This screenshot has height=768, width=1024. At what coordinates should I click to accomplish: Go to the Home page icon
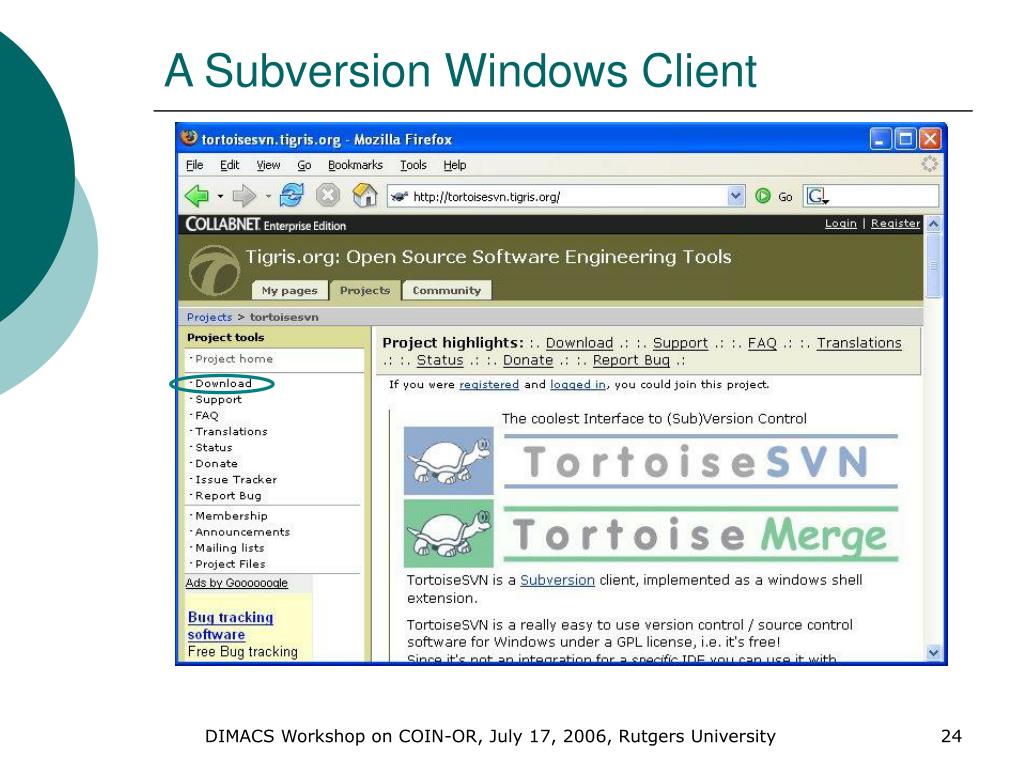[x=364, y=195]
